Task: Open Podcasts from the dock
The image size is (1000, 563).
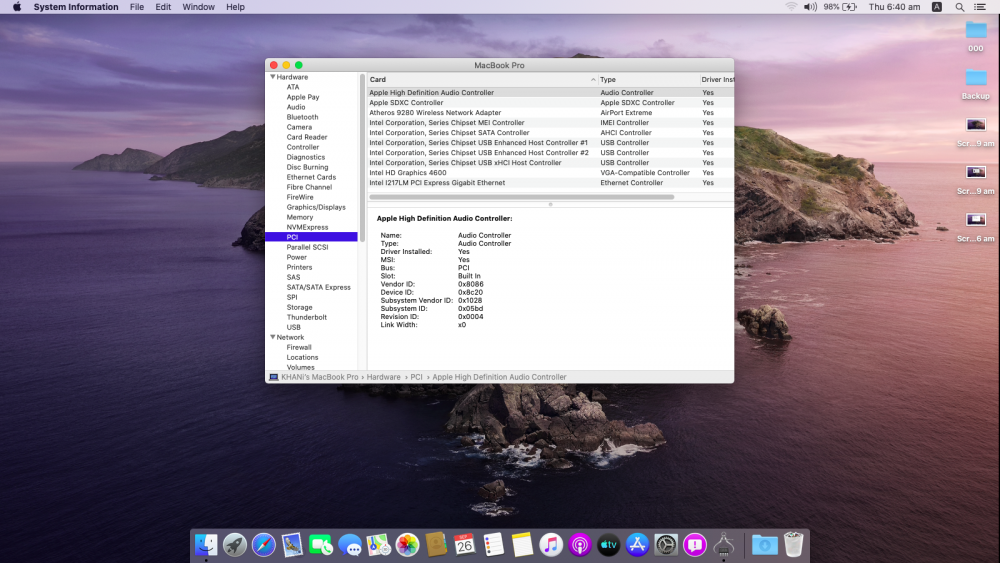Action: tap(580, 545)
